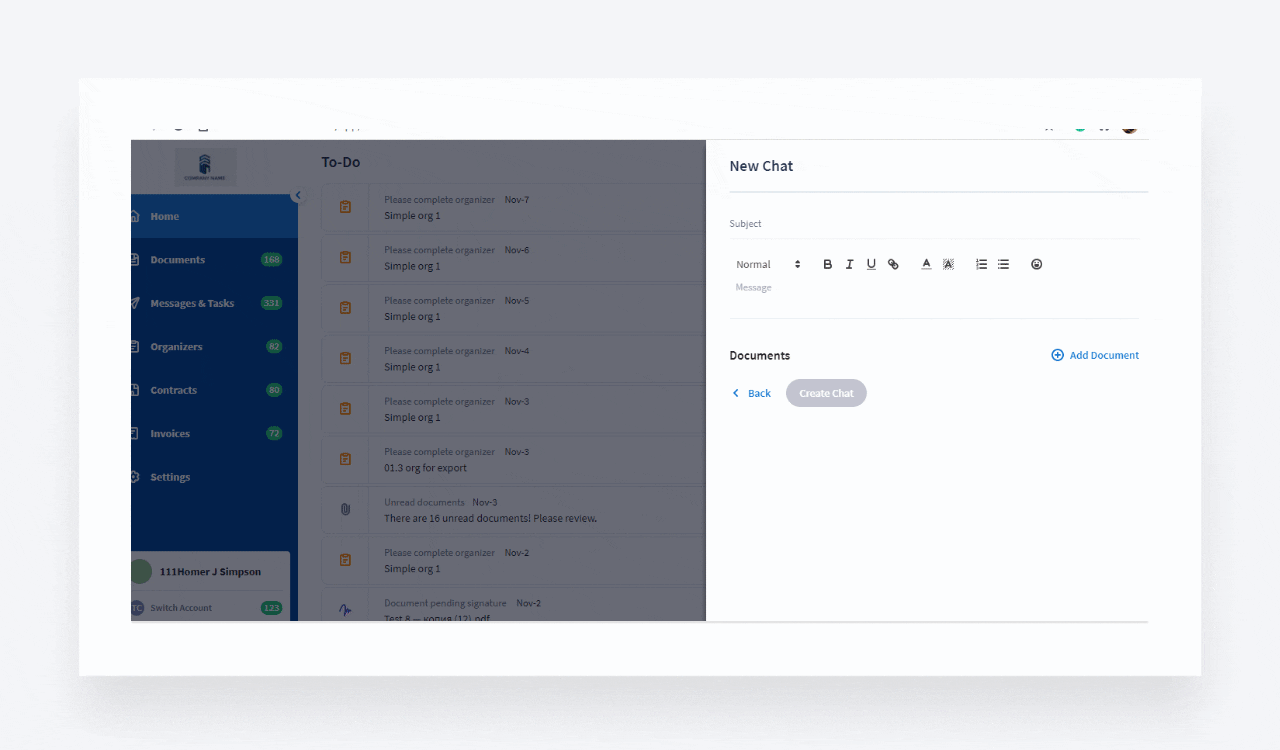
Task: Toggle italic formatting in message editor
Action: coord(849,264)
